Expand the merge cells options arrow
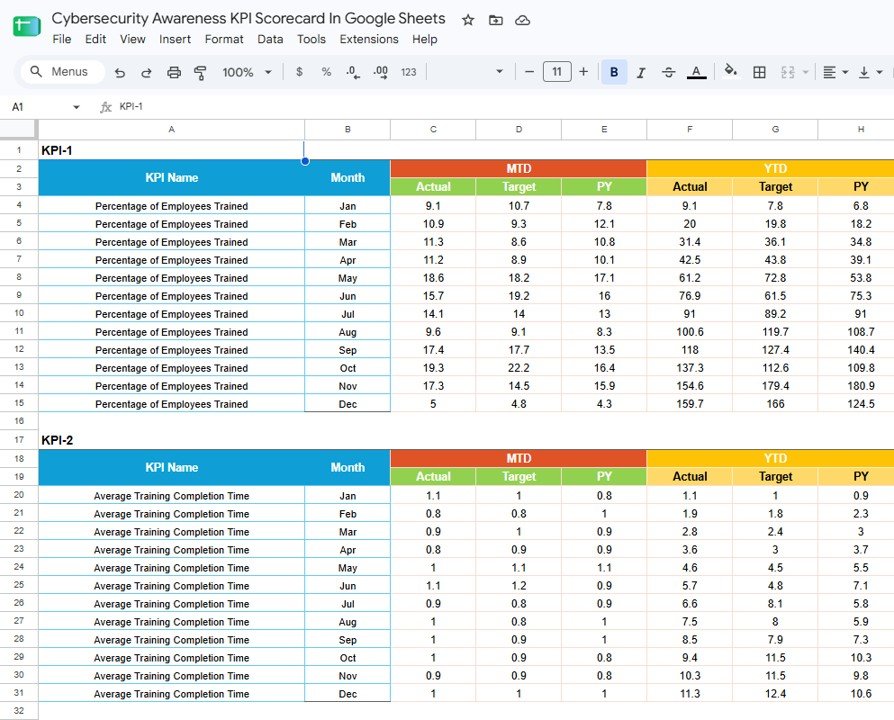894x720 pixels. pos(806,72)
